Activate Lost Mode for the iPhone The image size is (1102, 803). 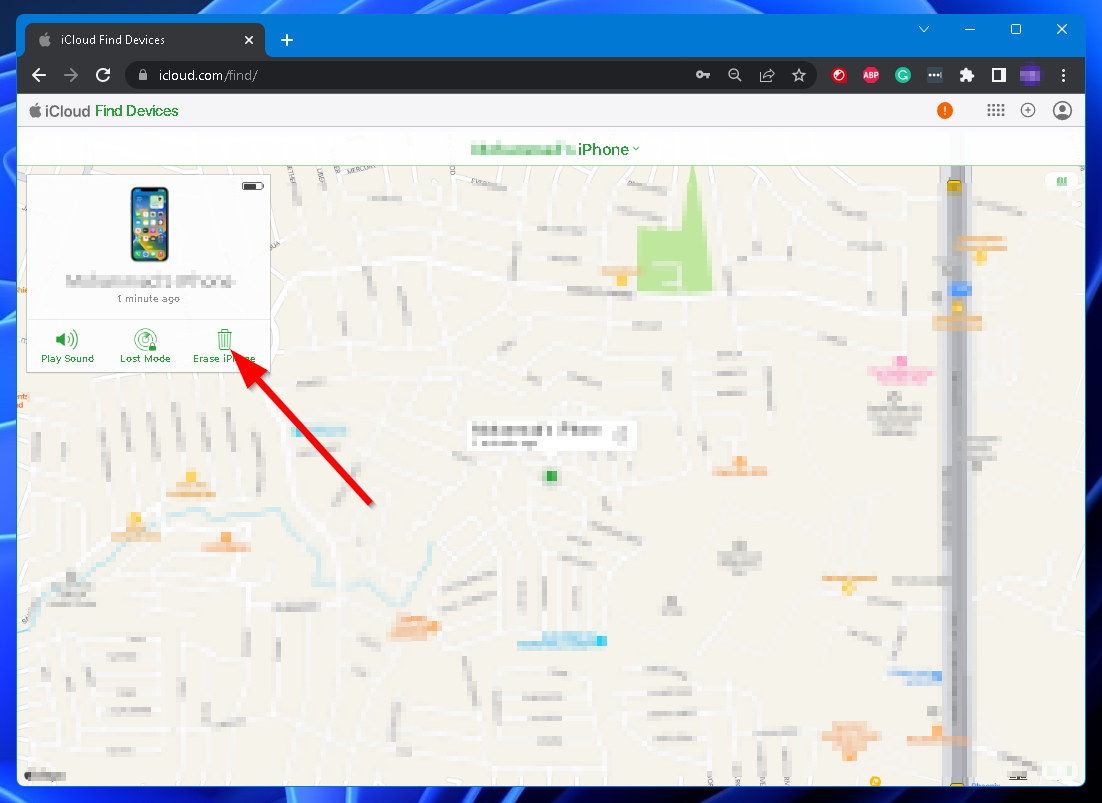[145, 347]
